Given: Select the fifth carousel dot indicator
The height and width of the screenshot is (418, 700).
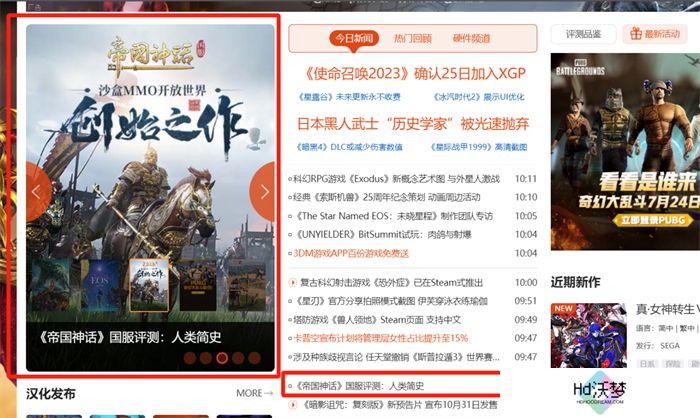Looking at the screenshot, I should (254, 358).
